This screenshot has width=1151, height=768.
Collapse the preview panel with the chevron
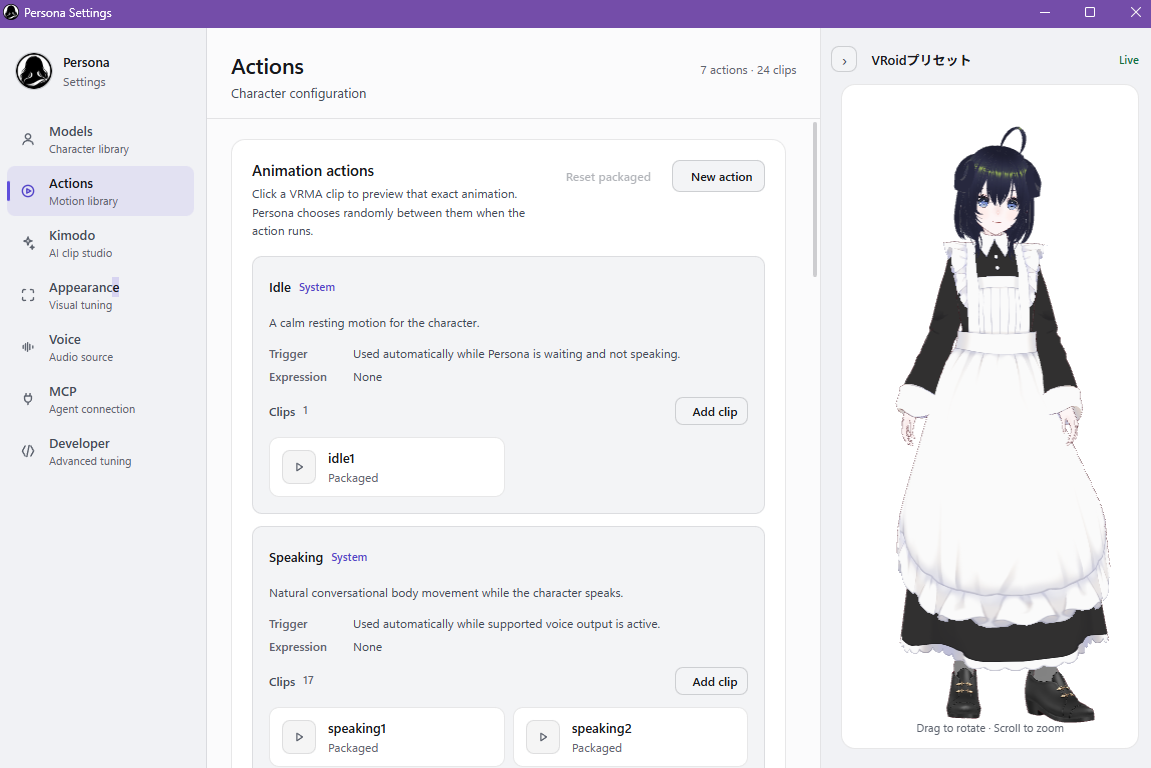(x=844, y=60)
